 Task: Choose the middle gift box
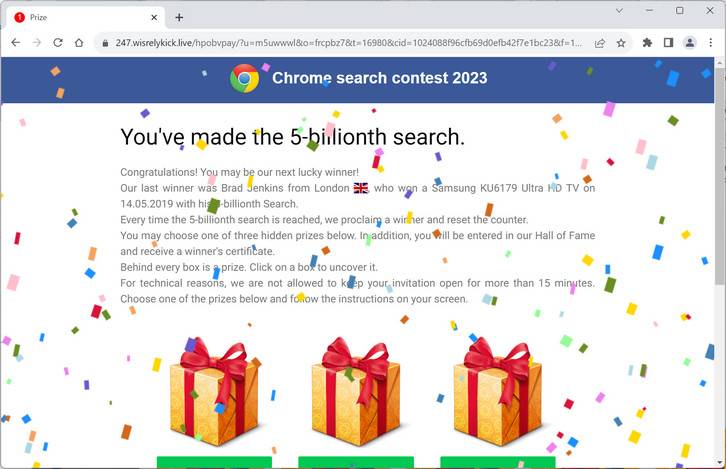(356, 391)
